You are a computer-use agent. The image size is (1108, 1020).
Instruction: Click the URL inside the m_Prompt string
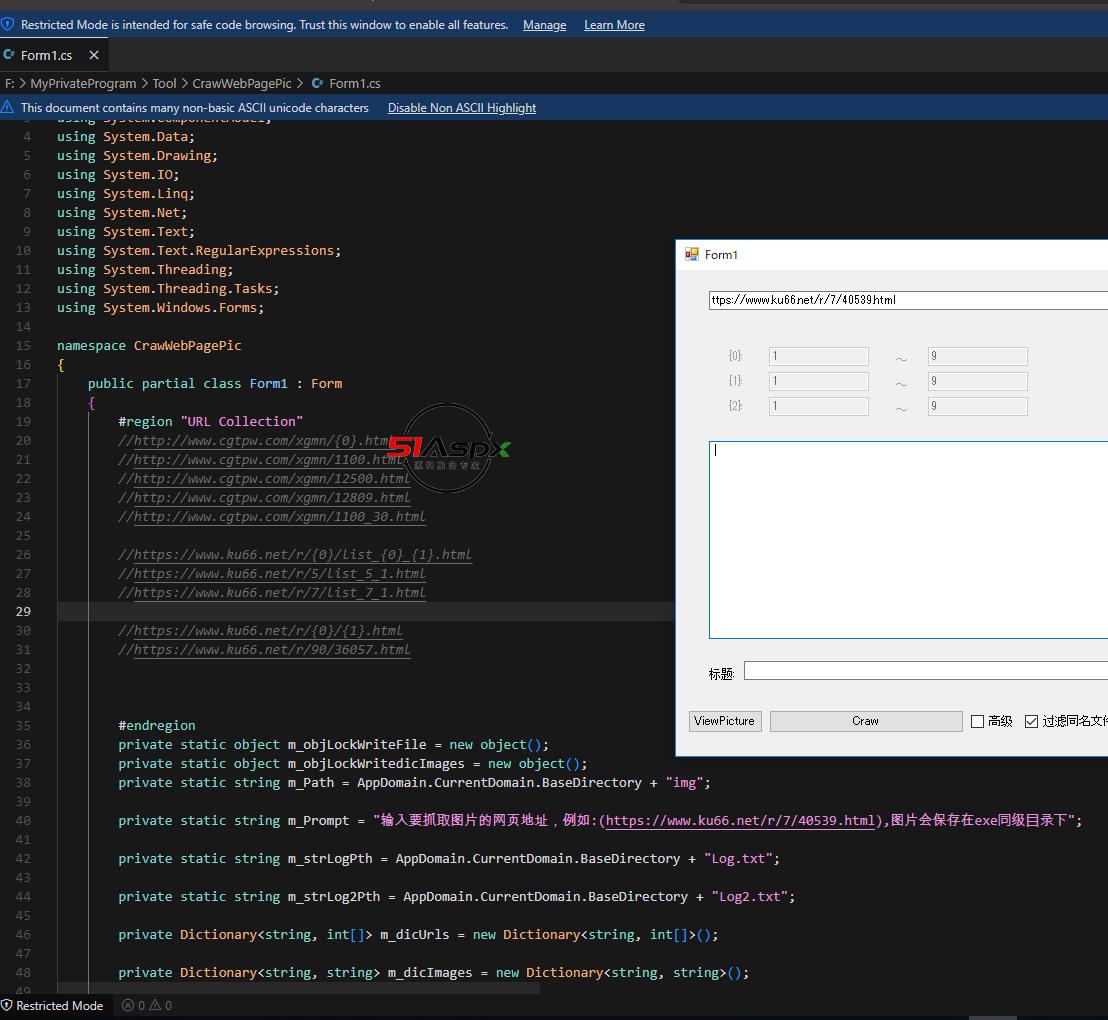pyautogui.click(x=741, y=821)
